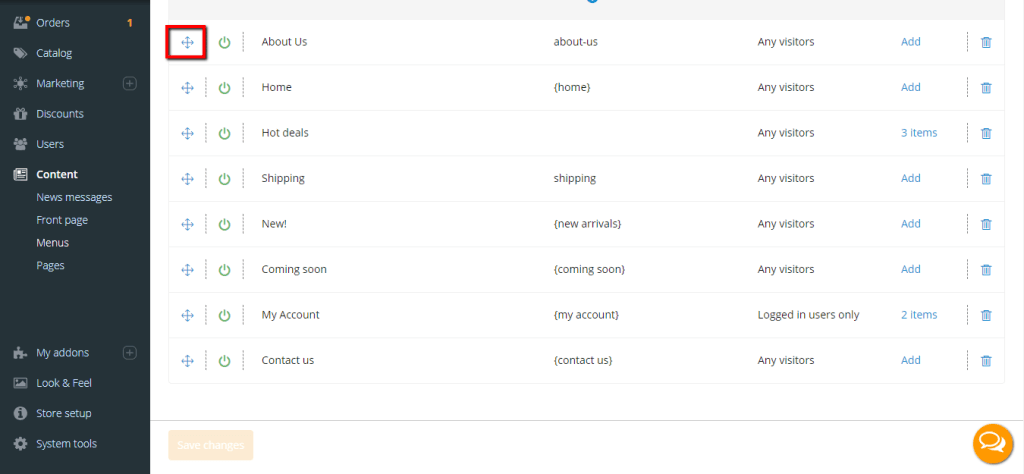
Task: Click move handle of Shipping row
Action: pyautogui.click(x=187, y=179)
